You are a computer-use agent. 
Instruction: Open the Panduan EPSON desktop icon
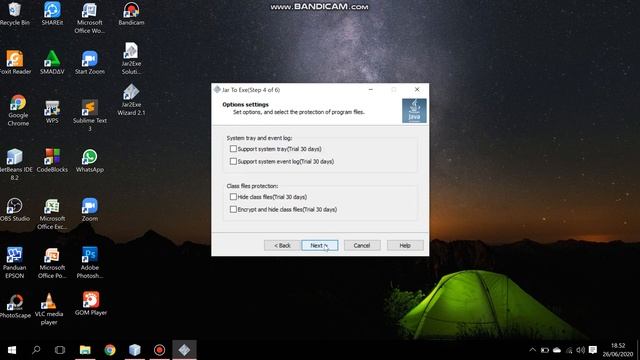click(x=15, y=263)
